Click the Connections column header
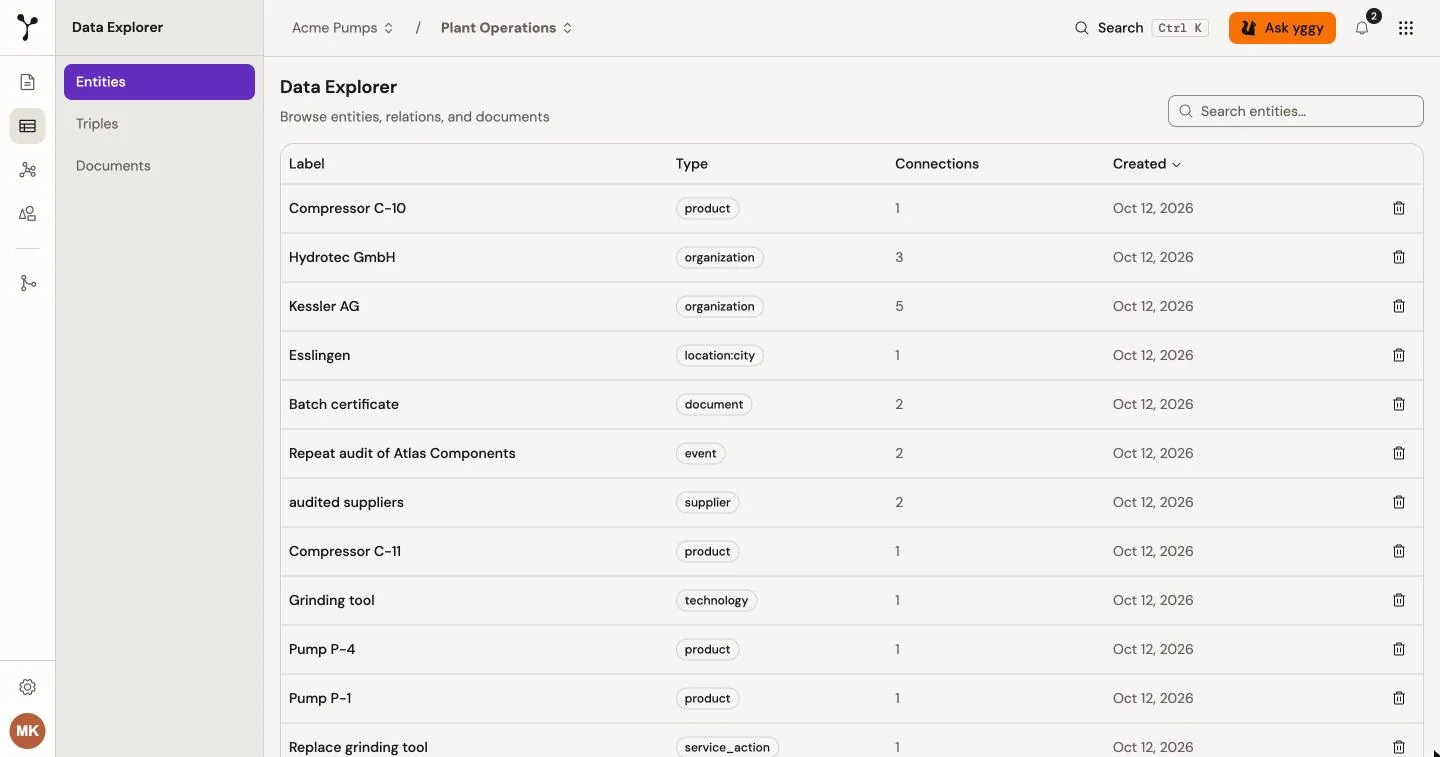The image size is (1440, 757). click(937, 164)
